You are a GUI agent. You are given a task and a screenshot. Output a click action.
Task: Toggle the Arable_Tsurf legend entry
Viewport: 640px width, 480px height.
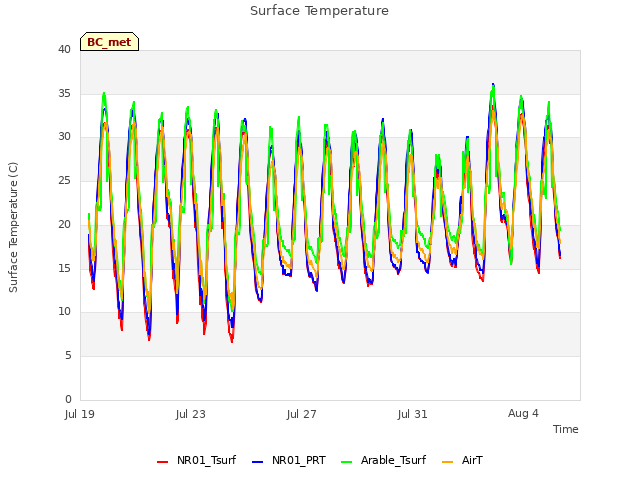pos(384,460)
